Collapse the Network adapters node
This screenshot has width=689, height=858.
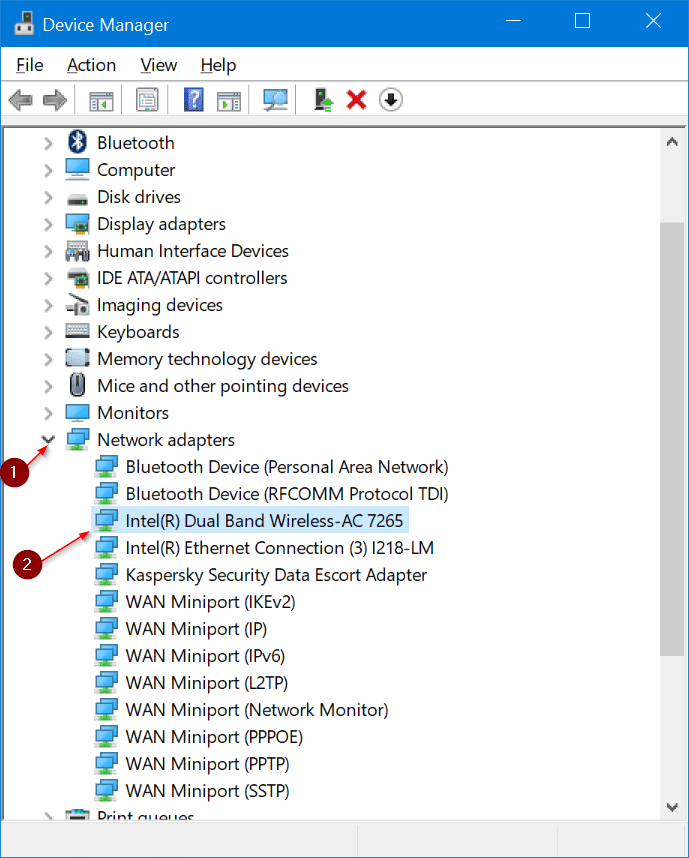[48, 439]
